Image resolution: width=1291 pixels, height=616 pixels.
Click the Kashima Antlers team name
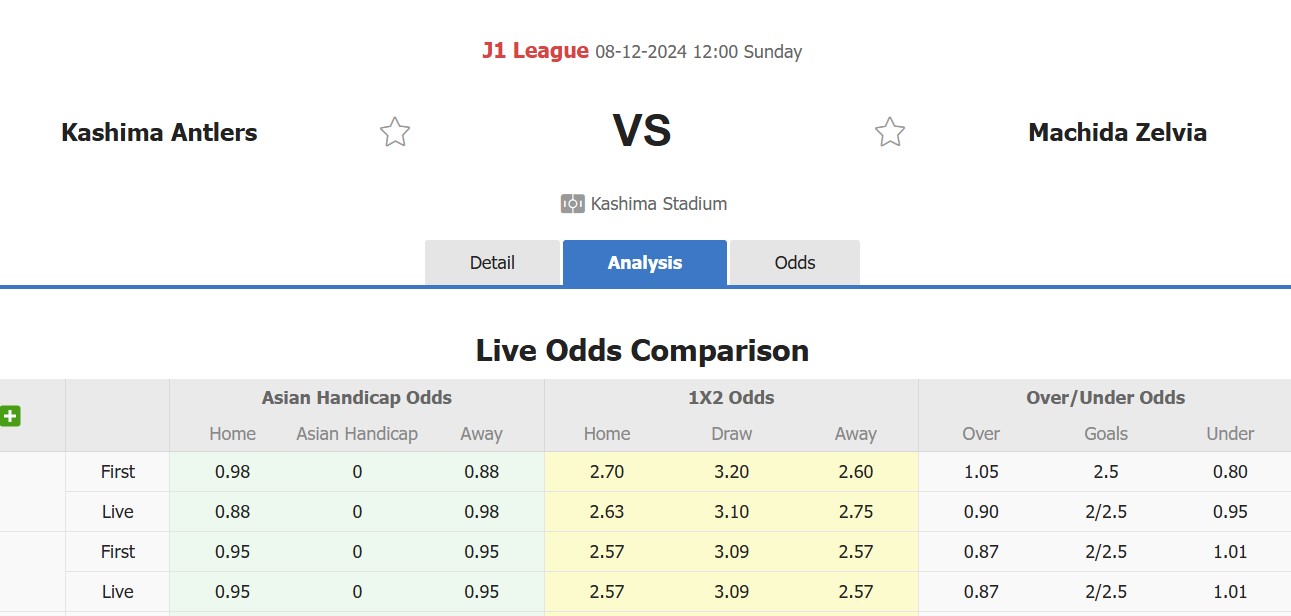(x=159, y=132)
